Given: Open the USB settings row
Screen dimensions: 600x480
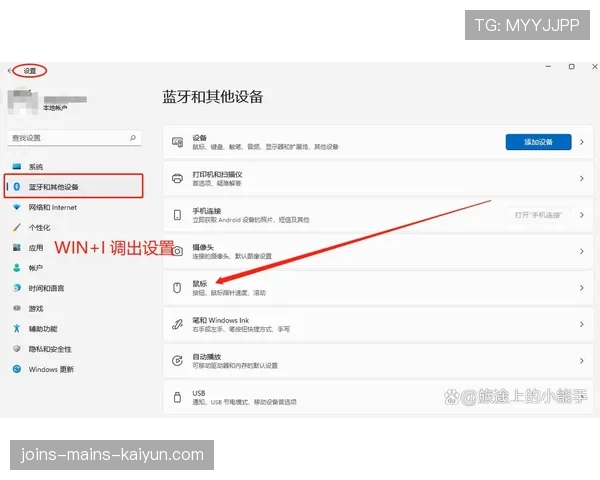Looking at the screenshot, I should pyautogui.click(x=378, y=397).
